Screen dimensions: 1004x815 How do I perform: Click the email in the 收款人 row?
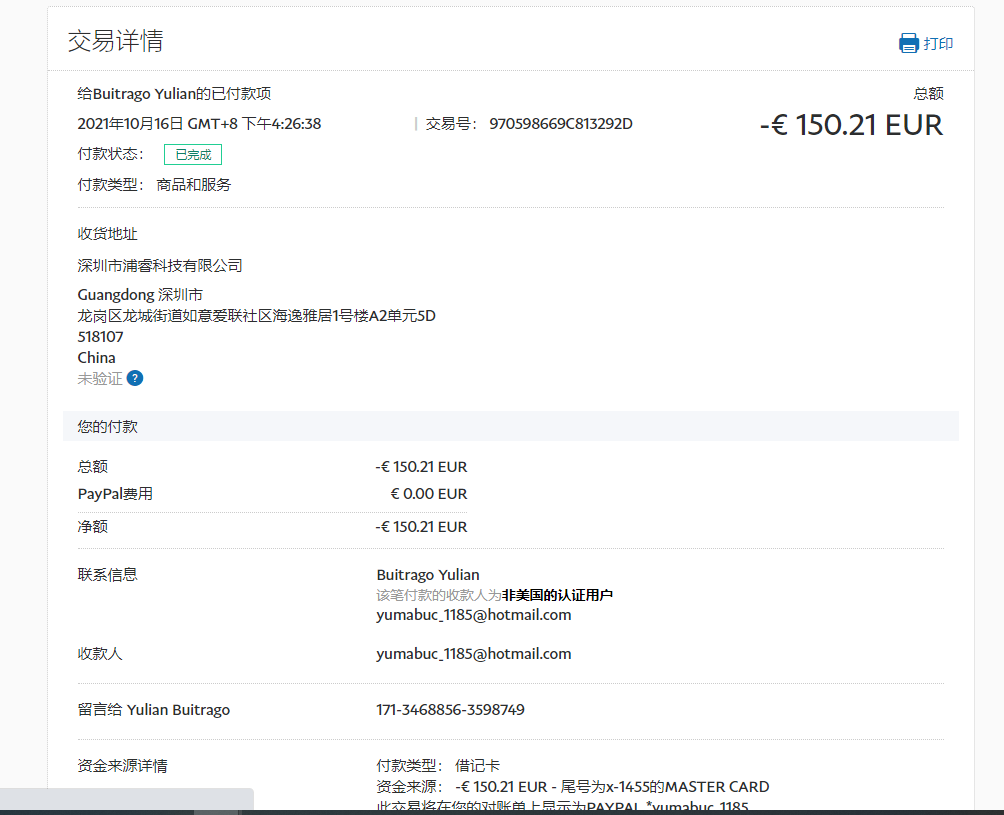(473, 654)
